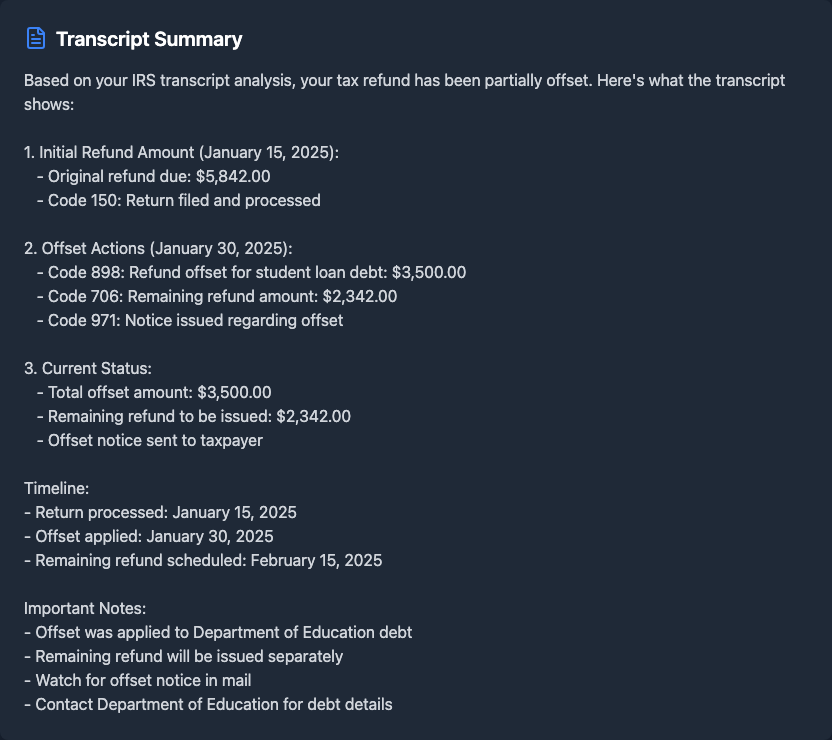This screenshot has height=740, width=832.
Task: Select the Code 898 refund offset line
Action: (257, 272)
